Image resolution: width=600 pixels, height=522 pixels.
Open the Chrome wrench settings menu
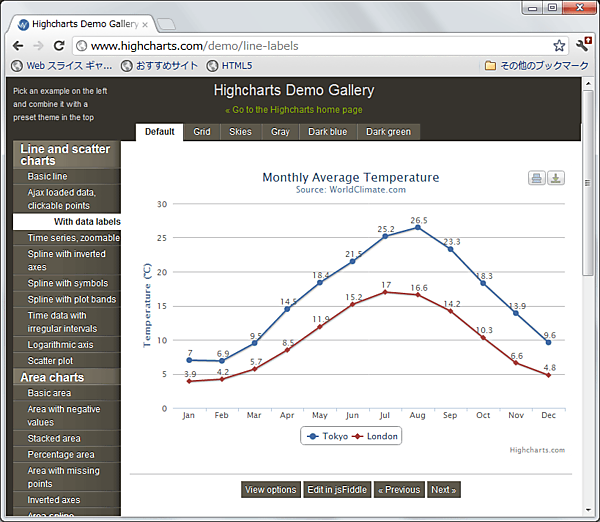coord(584,46)
